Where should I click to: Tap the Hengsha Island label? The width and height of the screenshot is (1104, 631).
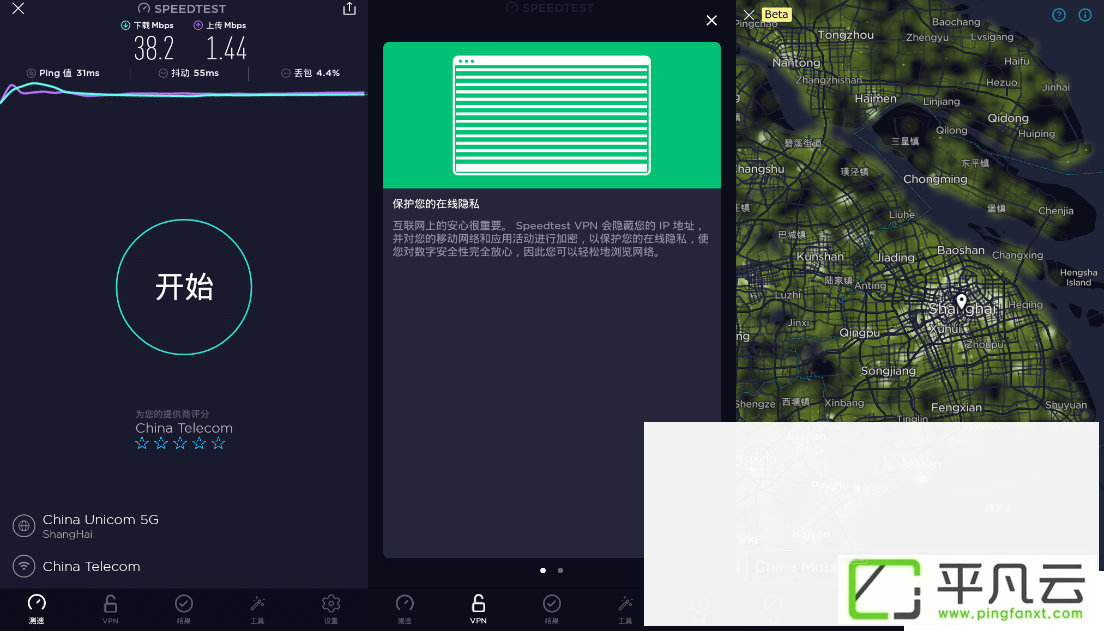[x=1078, y=277]
